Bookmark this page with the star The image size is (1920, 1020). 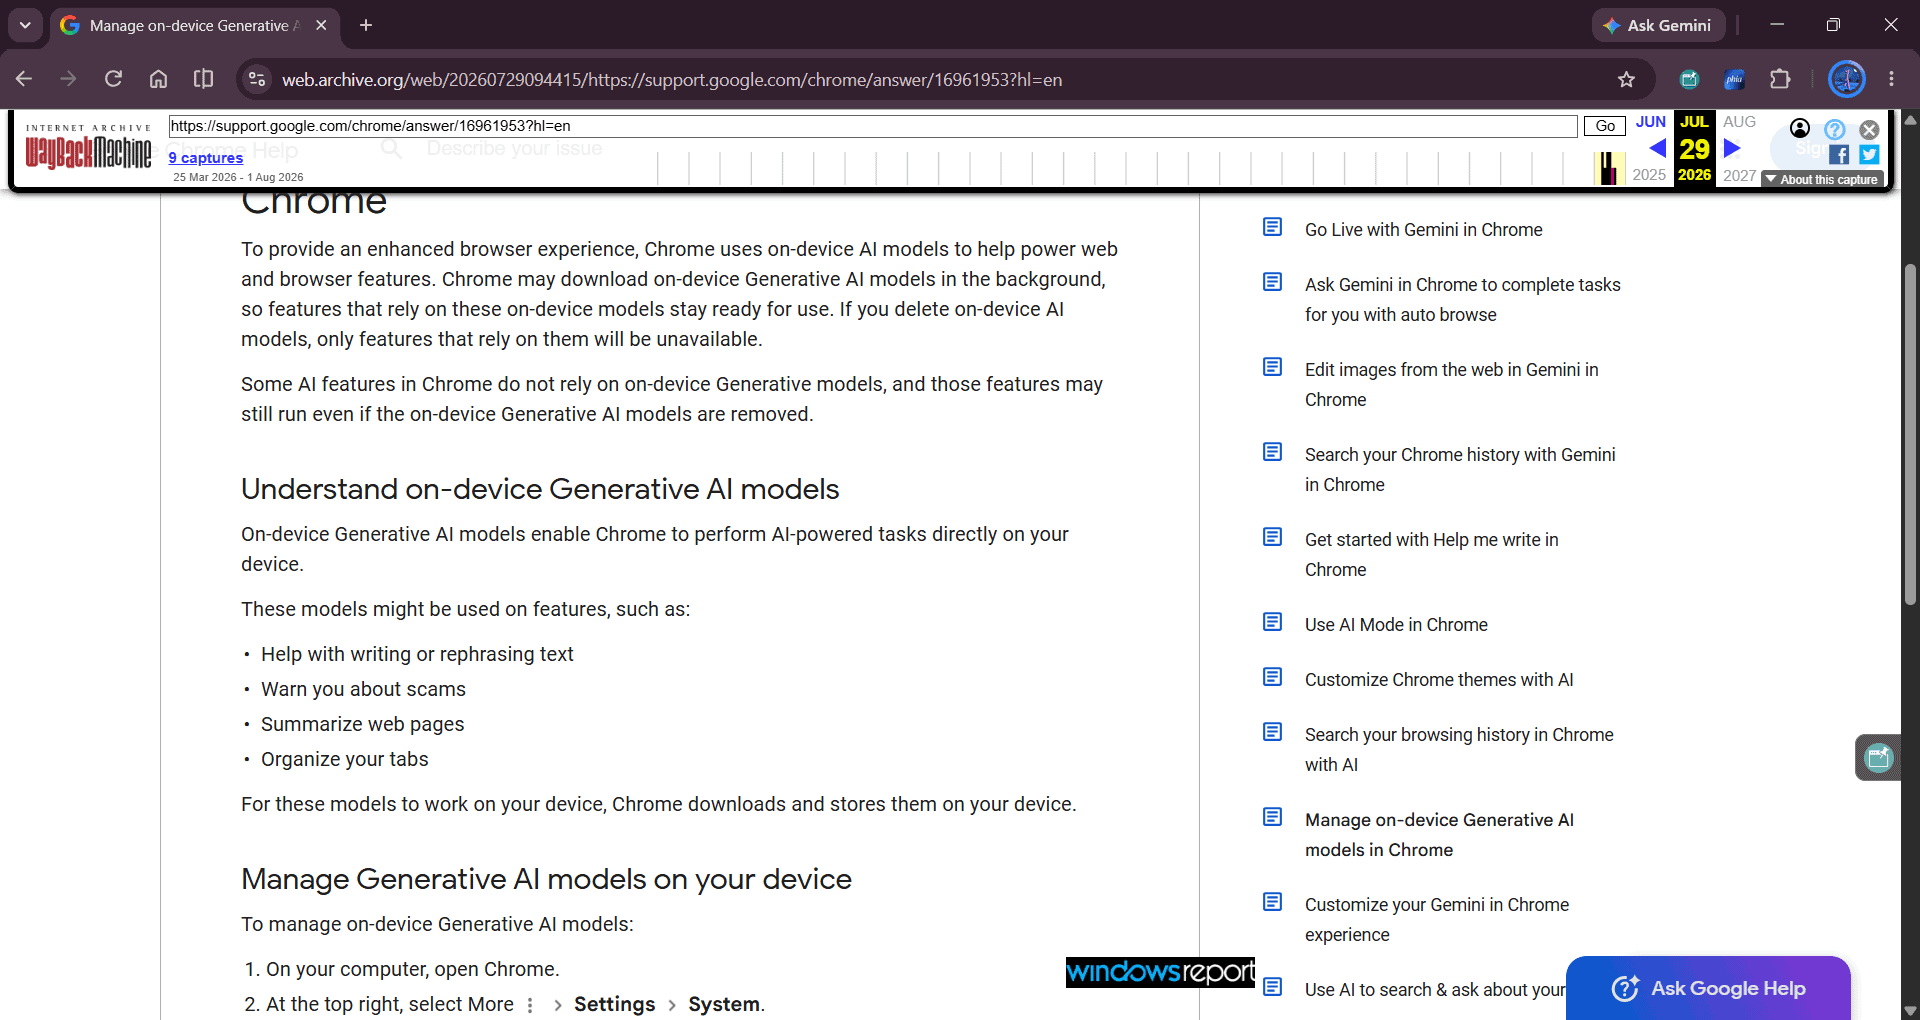point(1626,79)
